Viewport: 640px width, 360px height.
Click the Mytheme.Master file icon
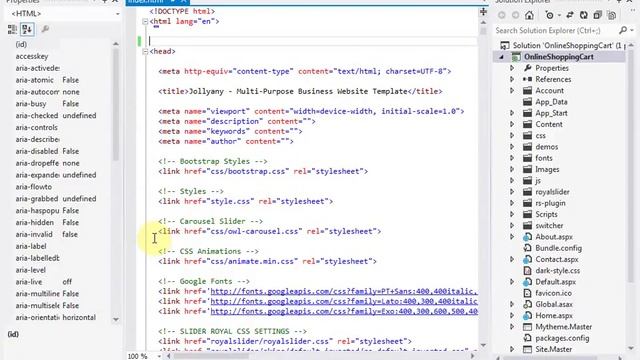(x=527, y=327)
